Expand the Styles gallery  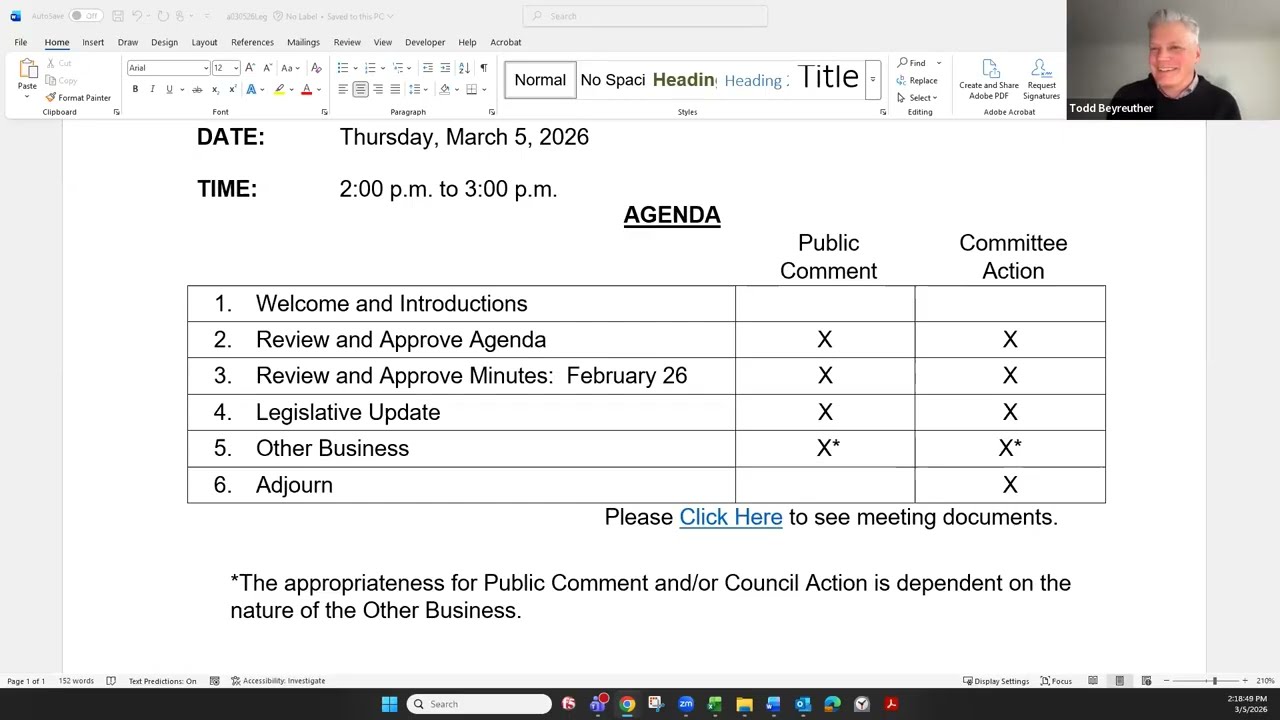pos(872,80)
